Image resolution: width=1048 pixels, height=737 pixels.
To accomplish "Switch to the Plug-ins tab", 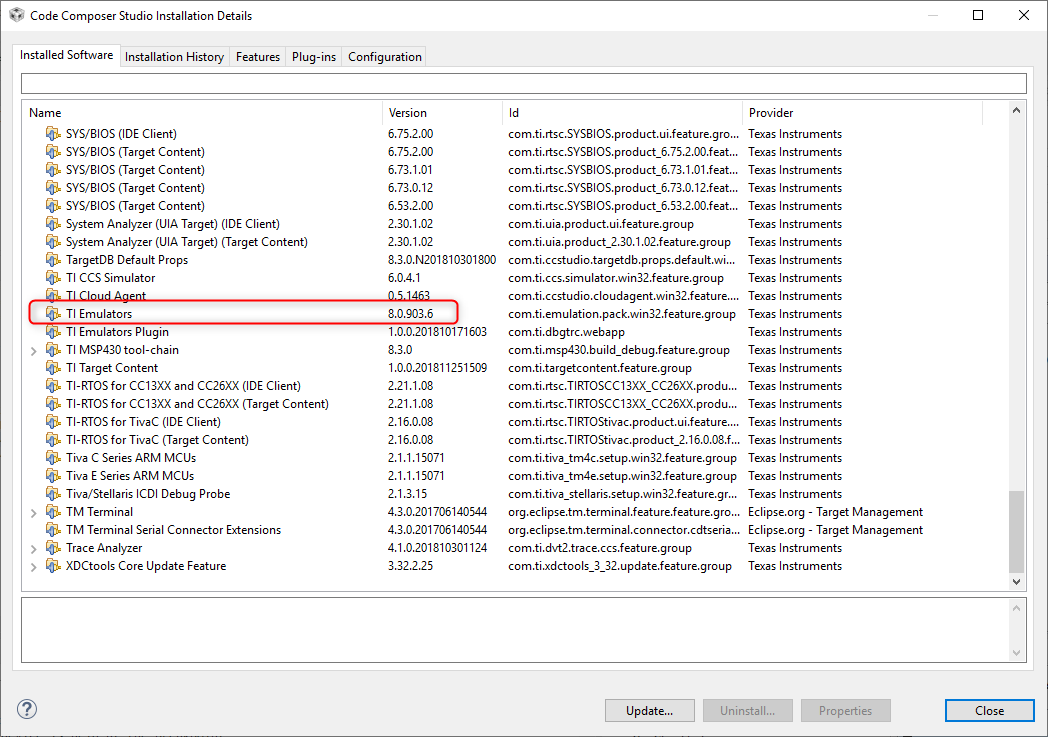I will pyautogui.click(x=314, y=57).
